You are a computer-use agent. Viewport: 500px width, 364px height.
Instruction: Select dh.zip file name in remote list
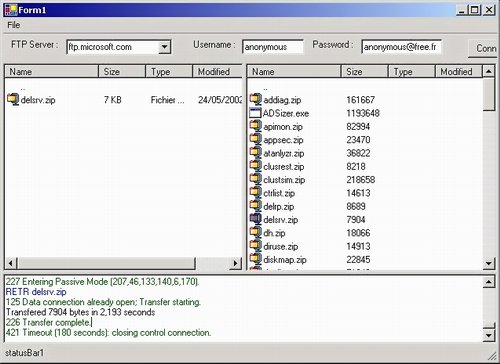(274, 233)
